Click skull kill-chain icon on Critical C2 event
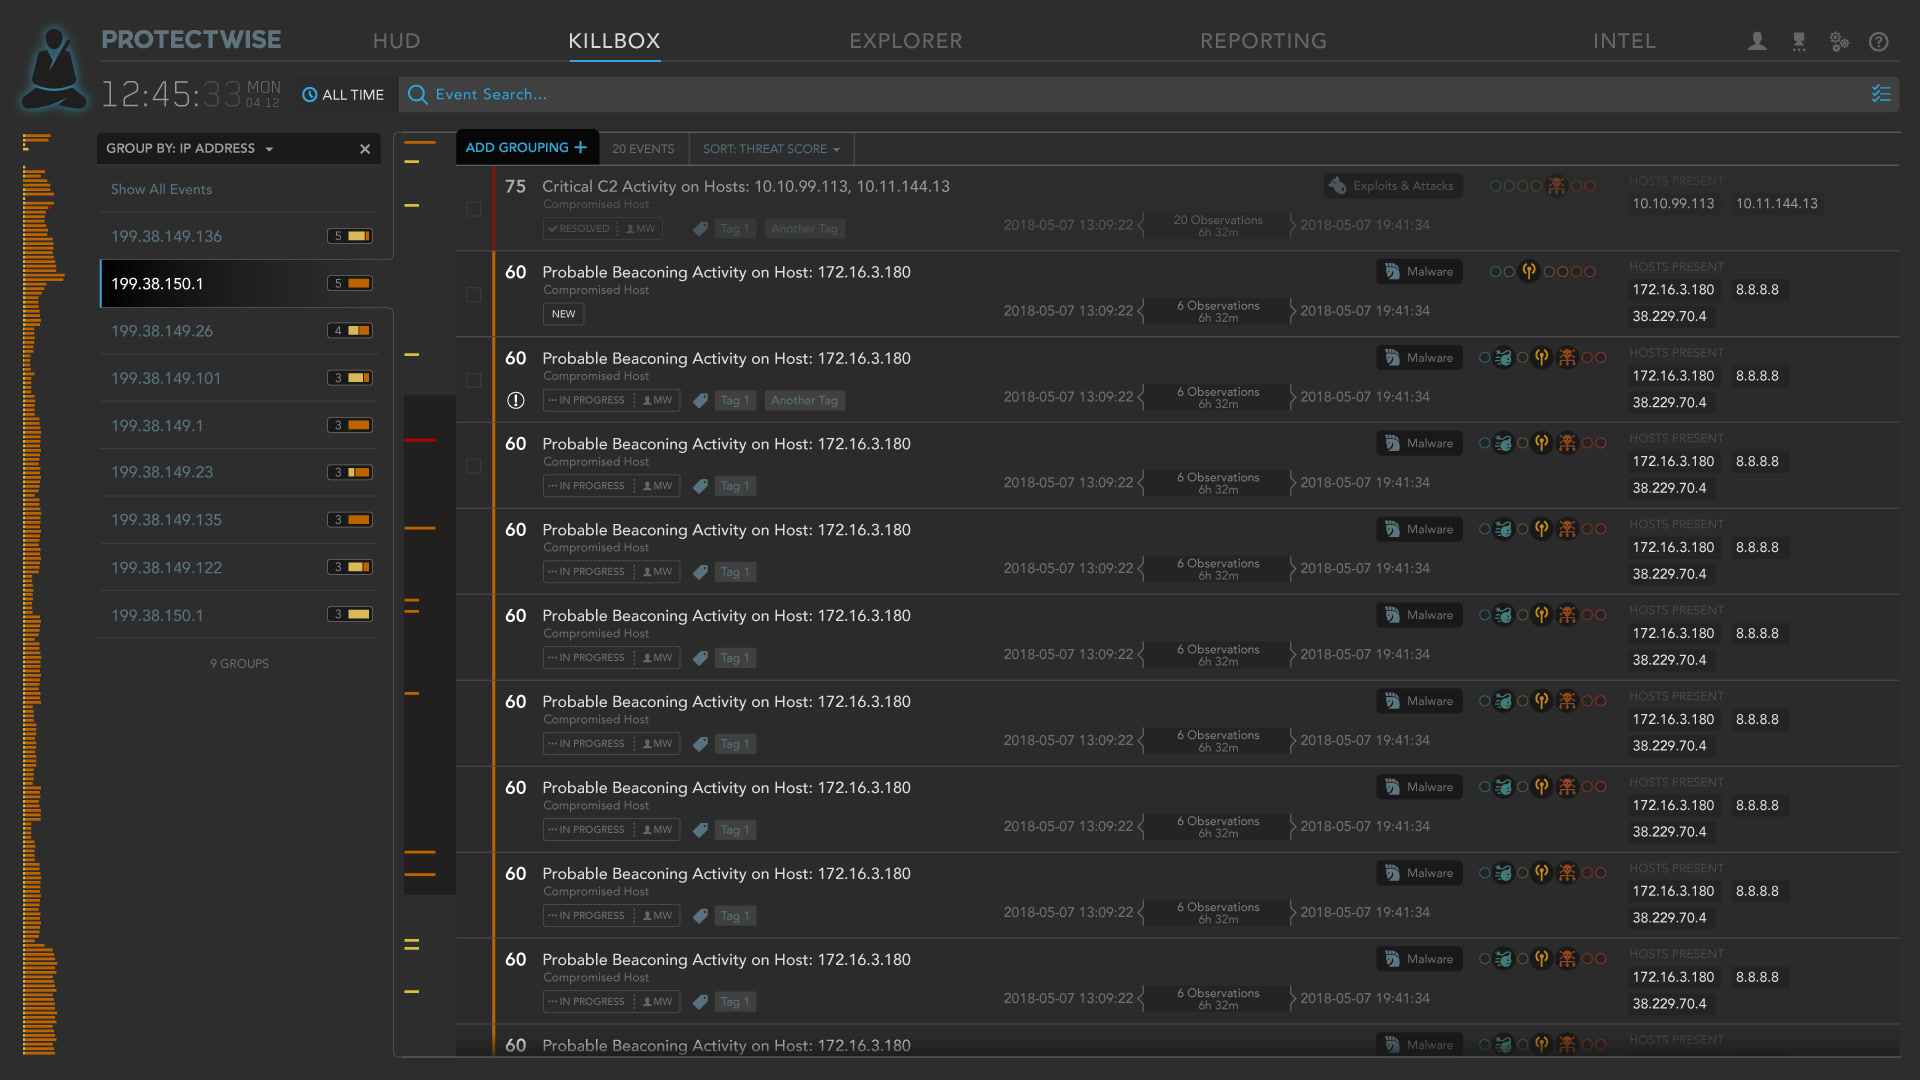The width and height of the screenshot is (1920, 1080). pos(1557,186)
